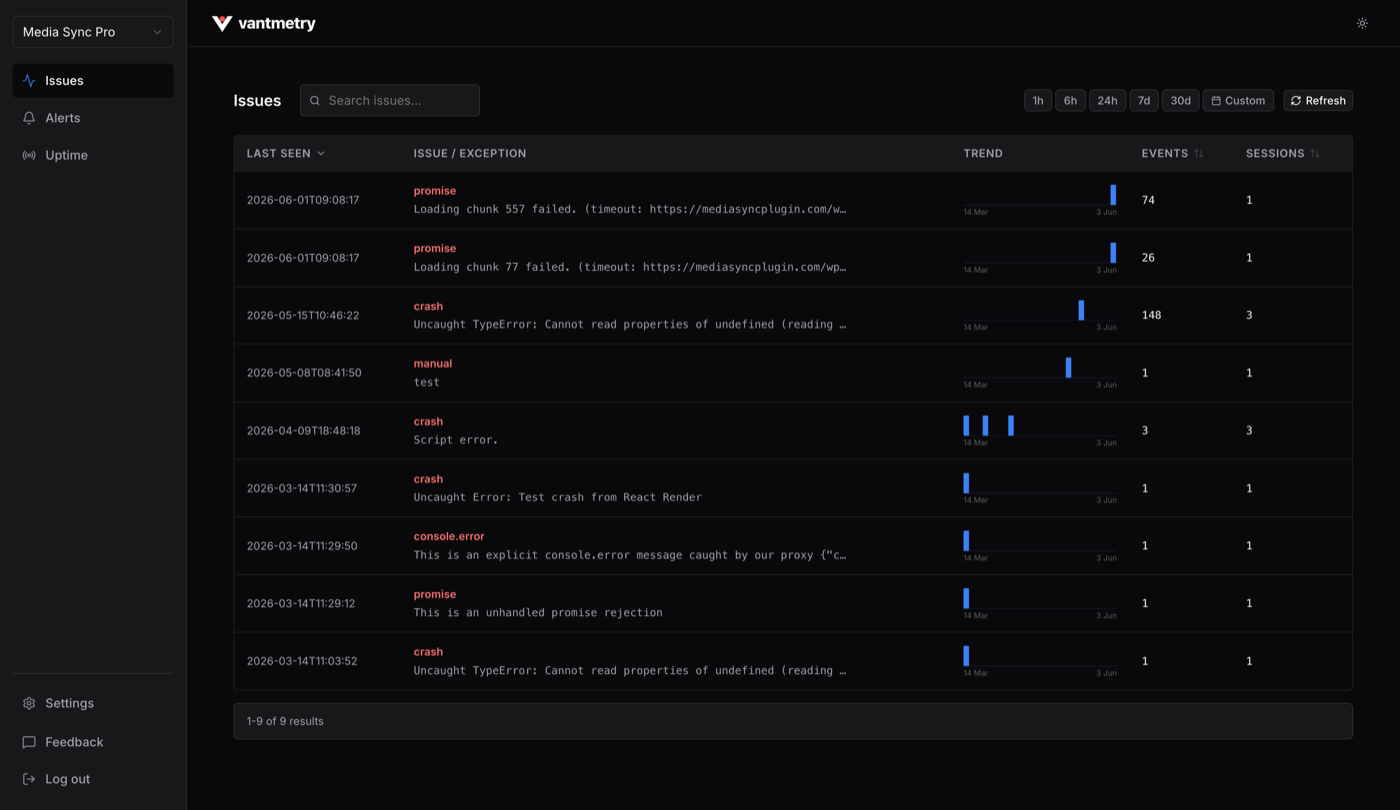Open Feedback in the sidebar
Image resolution: width=1400 pixels, height=810 pixels.
tap(93, 742)
